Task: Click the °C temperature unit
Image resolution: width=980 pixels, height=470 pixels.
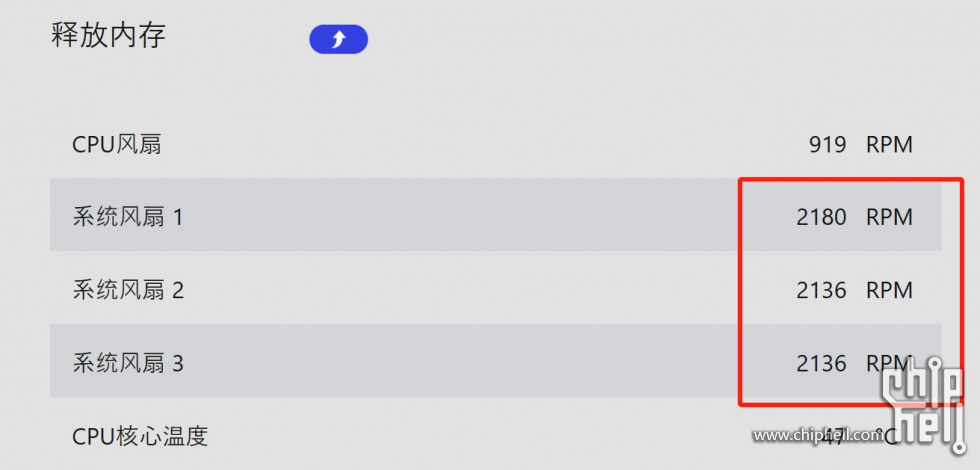Action: (886, 437)
